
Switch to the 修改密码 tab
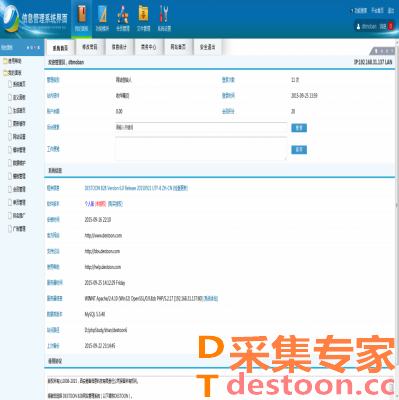90,47
